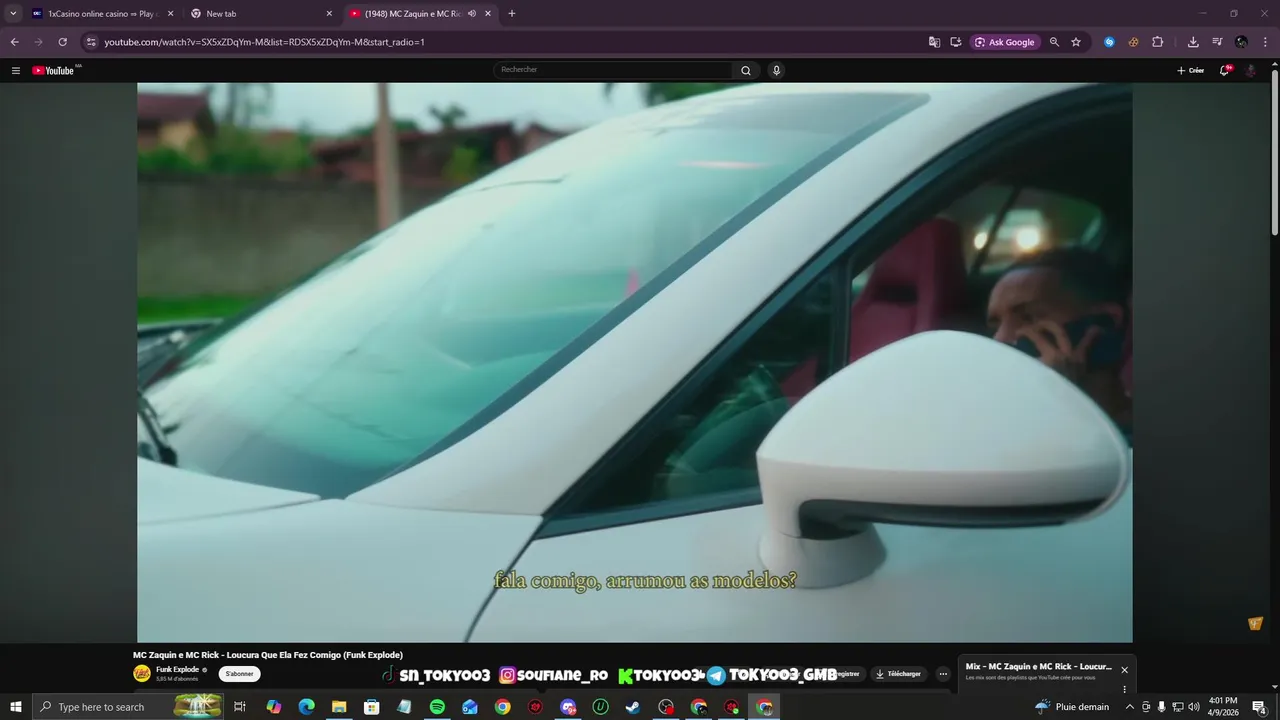
Task: Open the Funk Explode channel avatar
Action: [142, 673]
